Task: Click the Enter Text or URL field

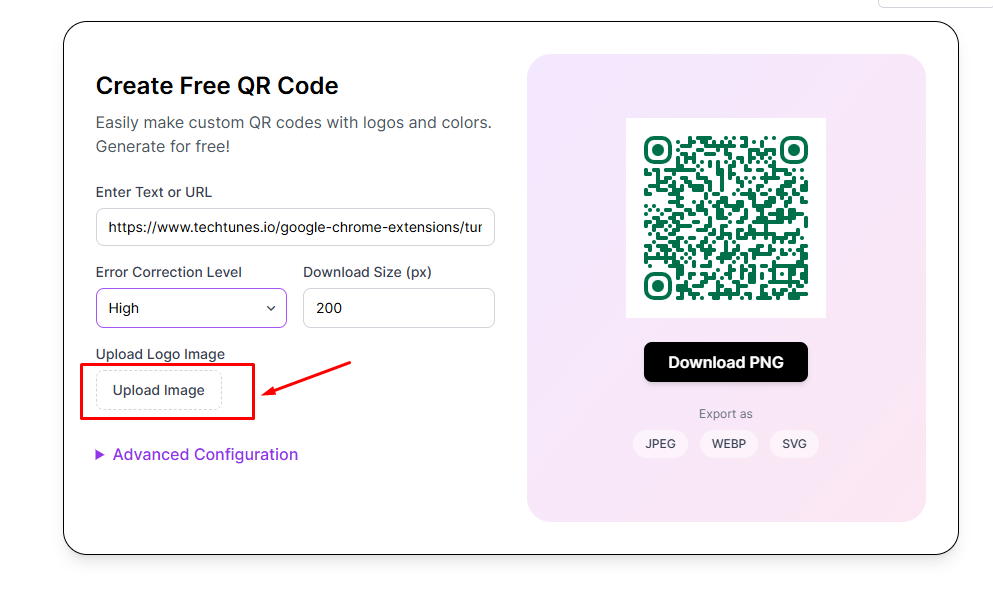Action: (x=295, y=227)
